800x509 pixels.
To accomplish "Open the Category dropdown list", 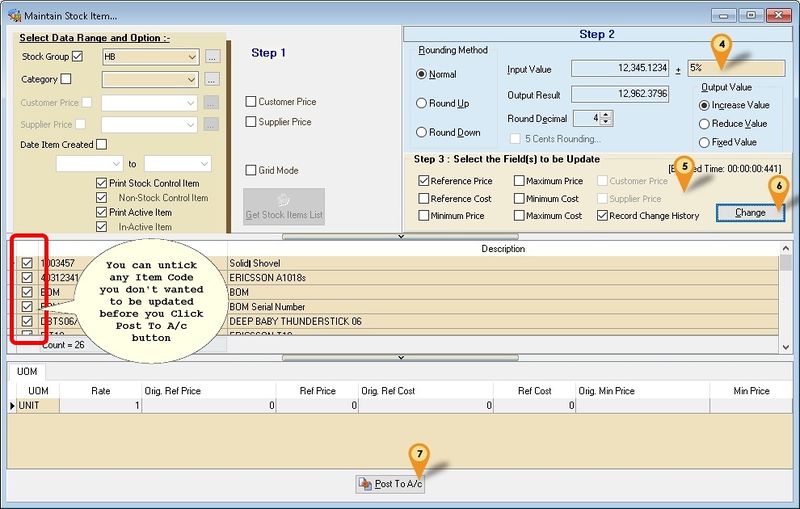I will tap(192, 79).
